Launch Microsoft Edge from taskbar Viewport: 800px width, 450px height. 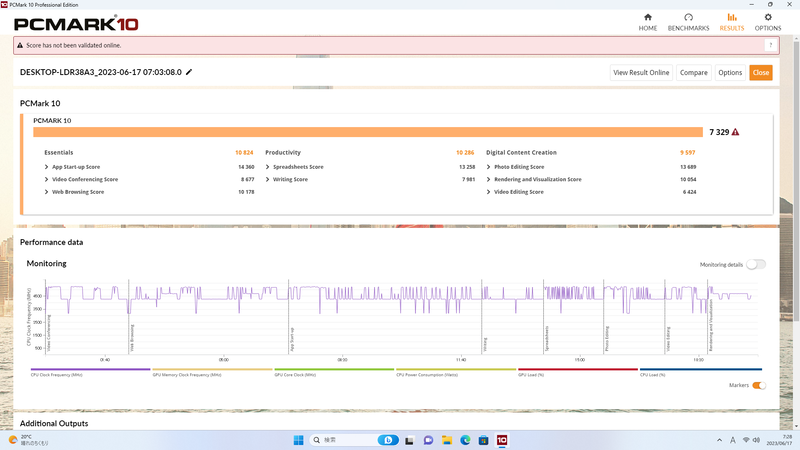click(465, 440)
